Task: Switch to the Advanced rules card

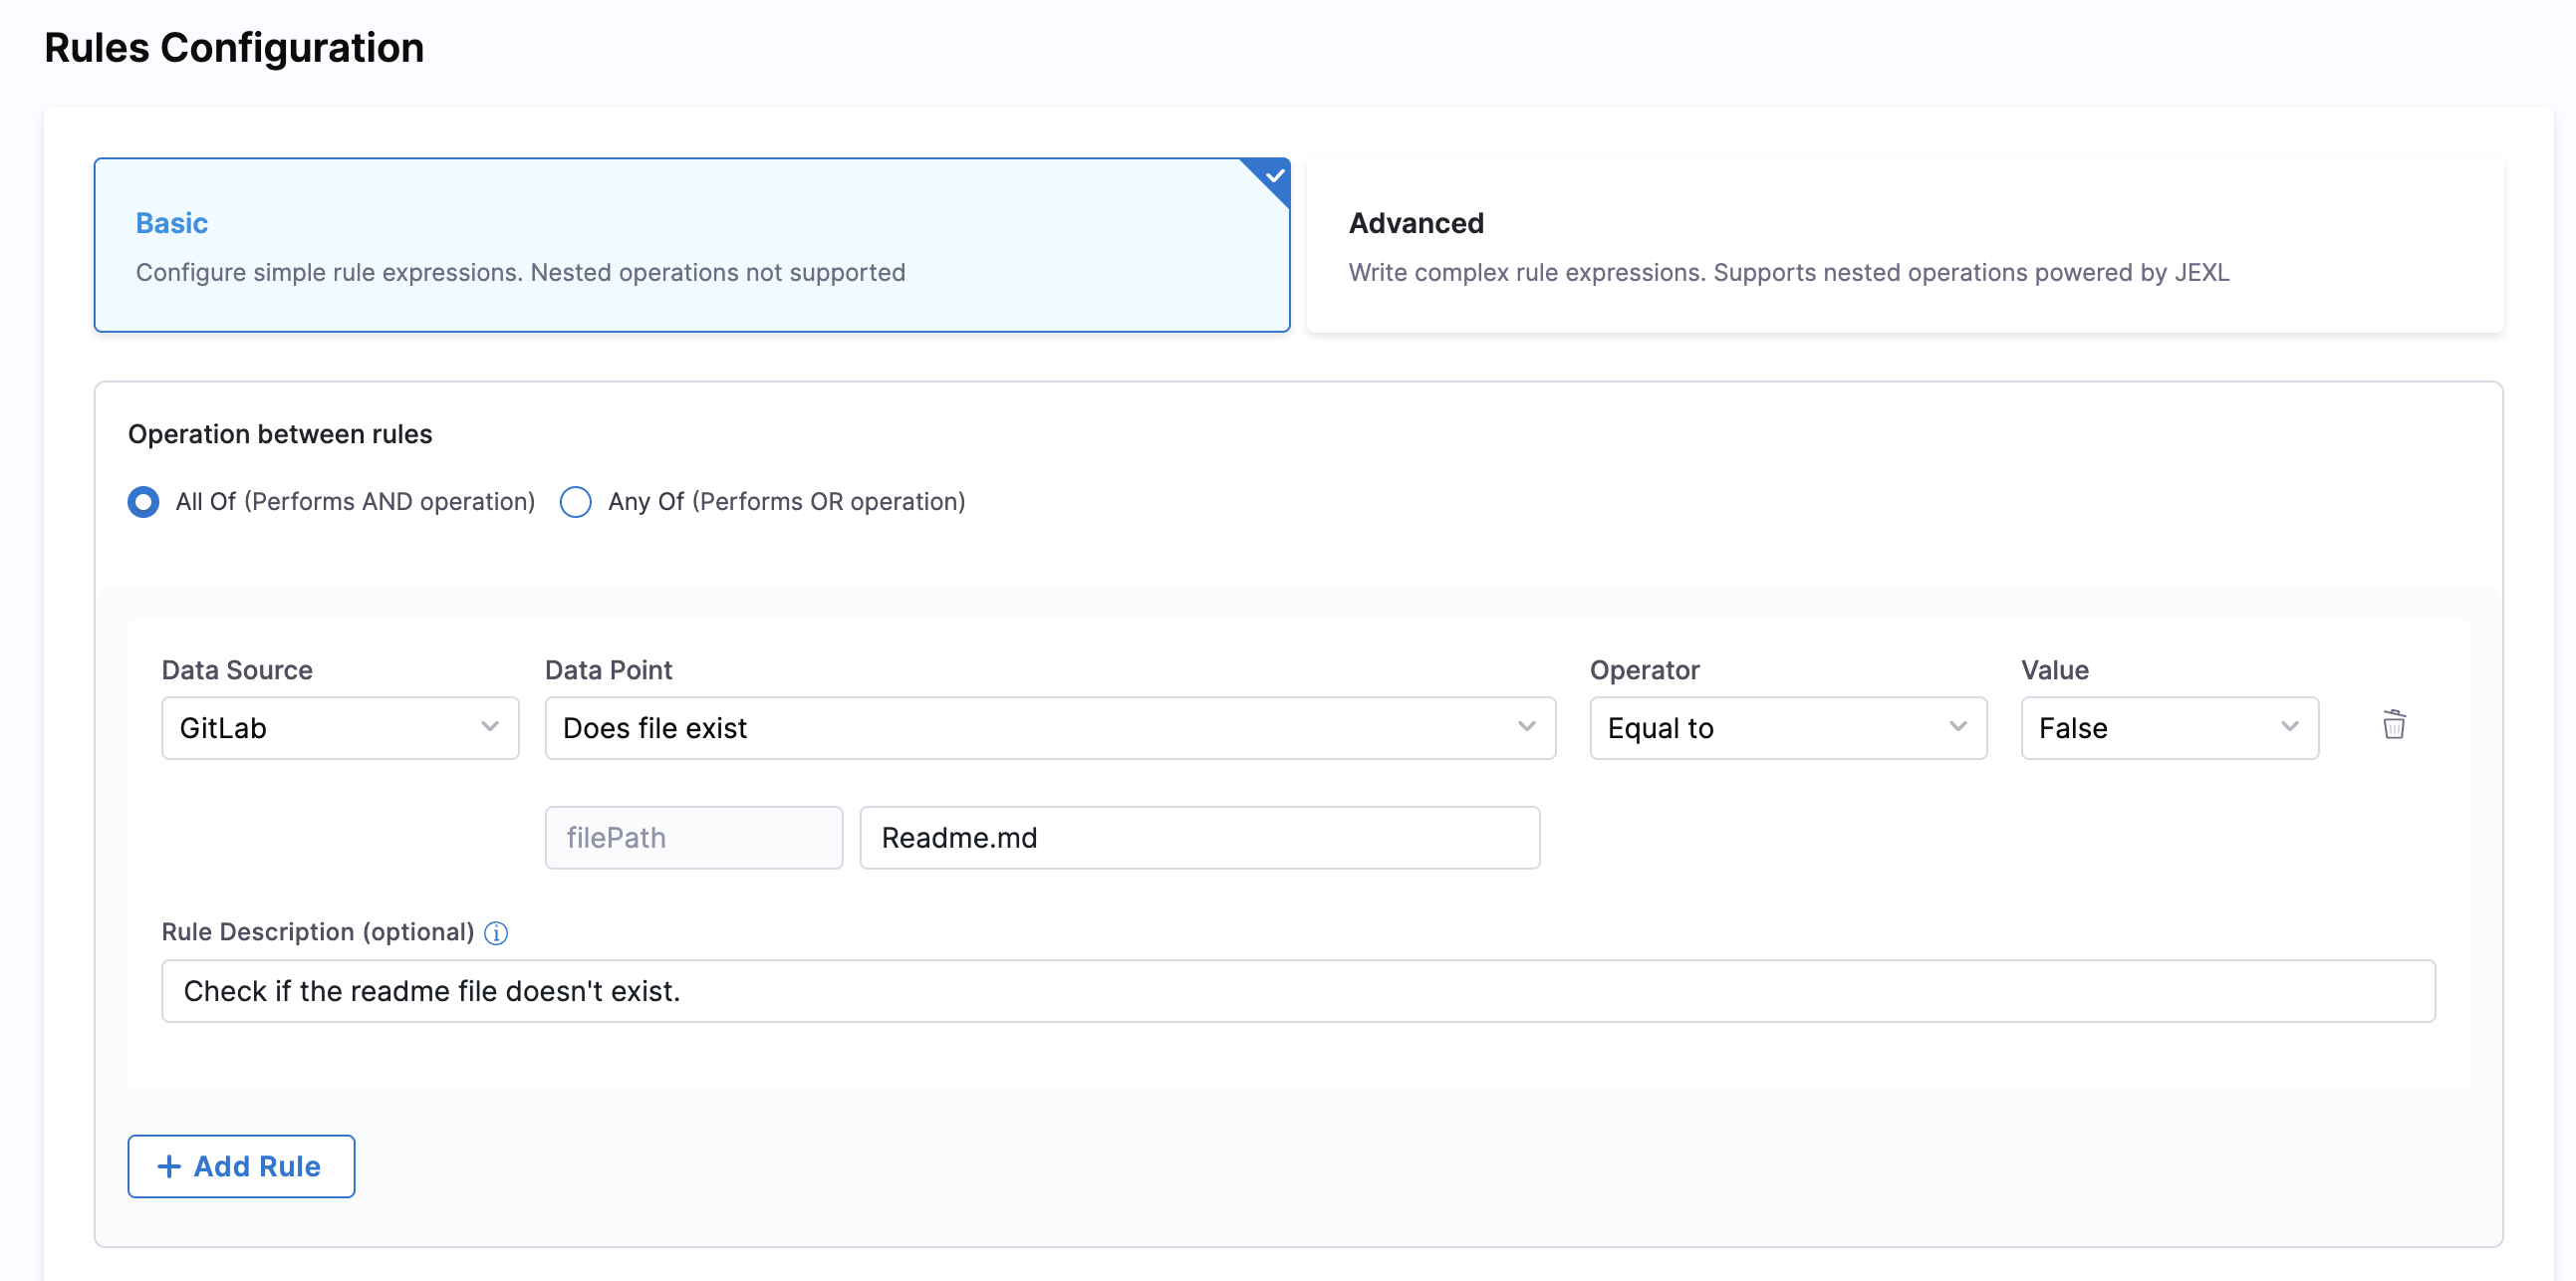Action: click(x=1904, y=245)
